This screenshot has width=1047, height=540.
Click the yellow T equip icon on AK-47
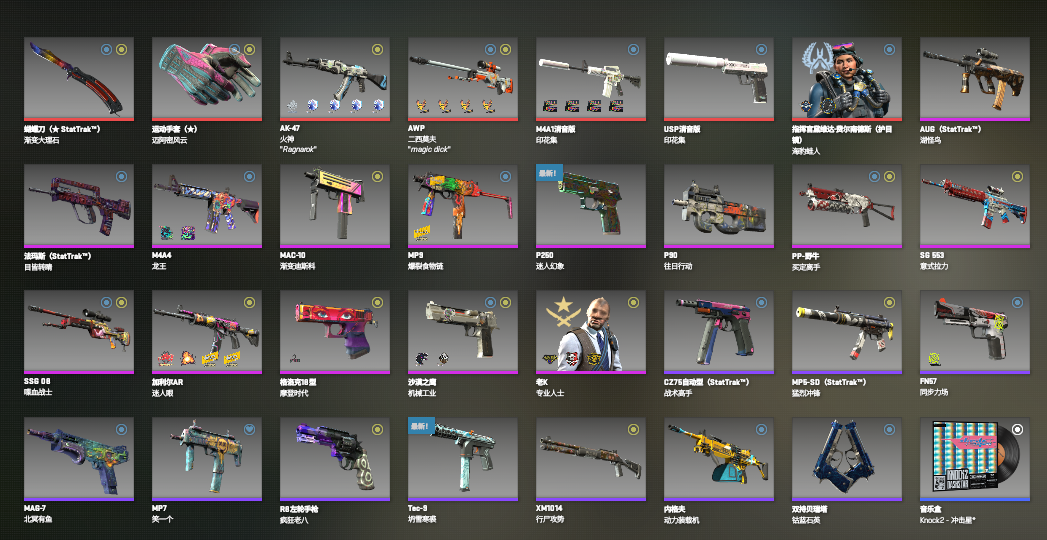coord(377,49)
